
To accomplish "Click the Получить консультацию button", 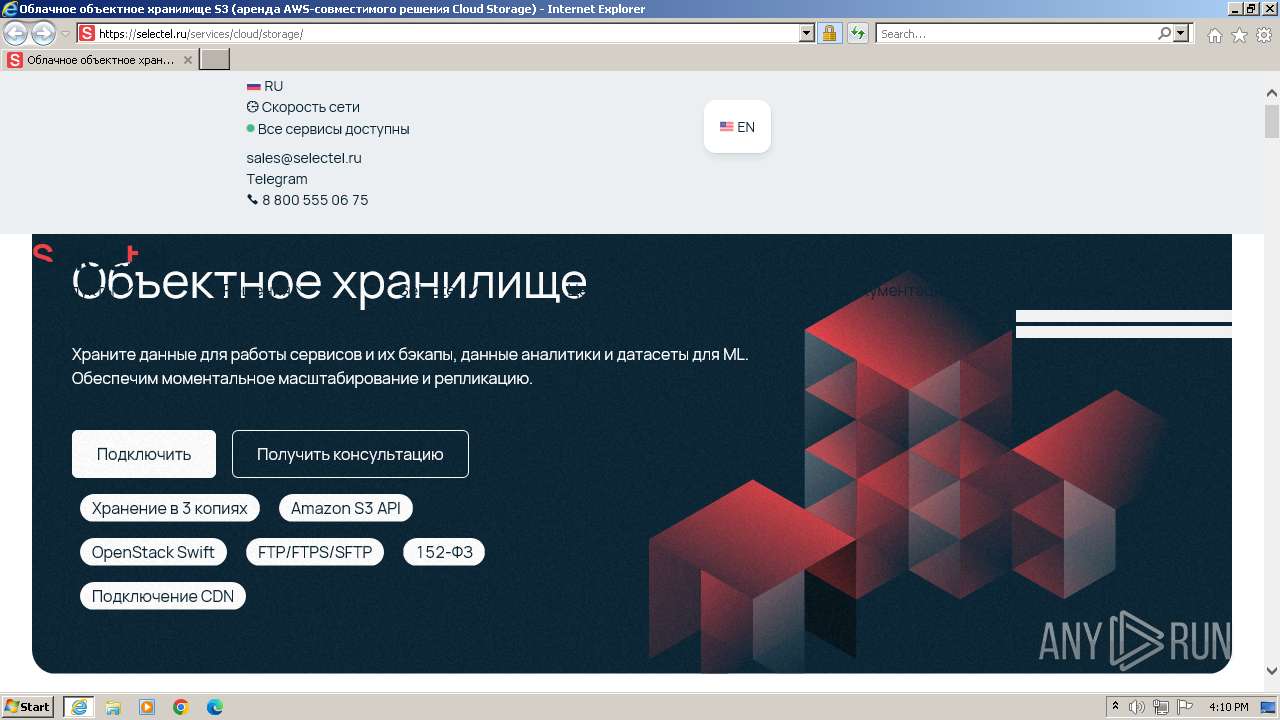I will 350,454.
